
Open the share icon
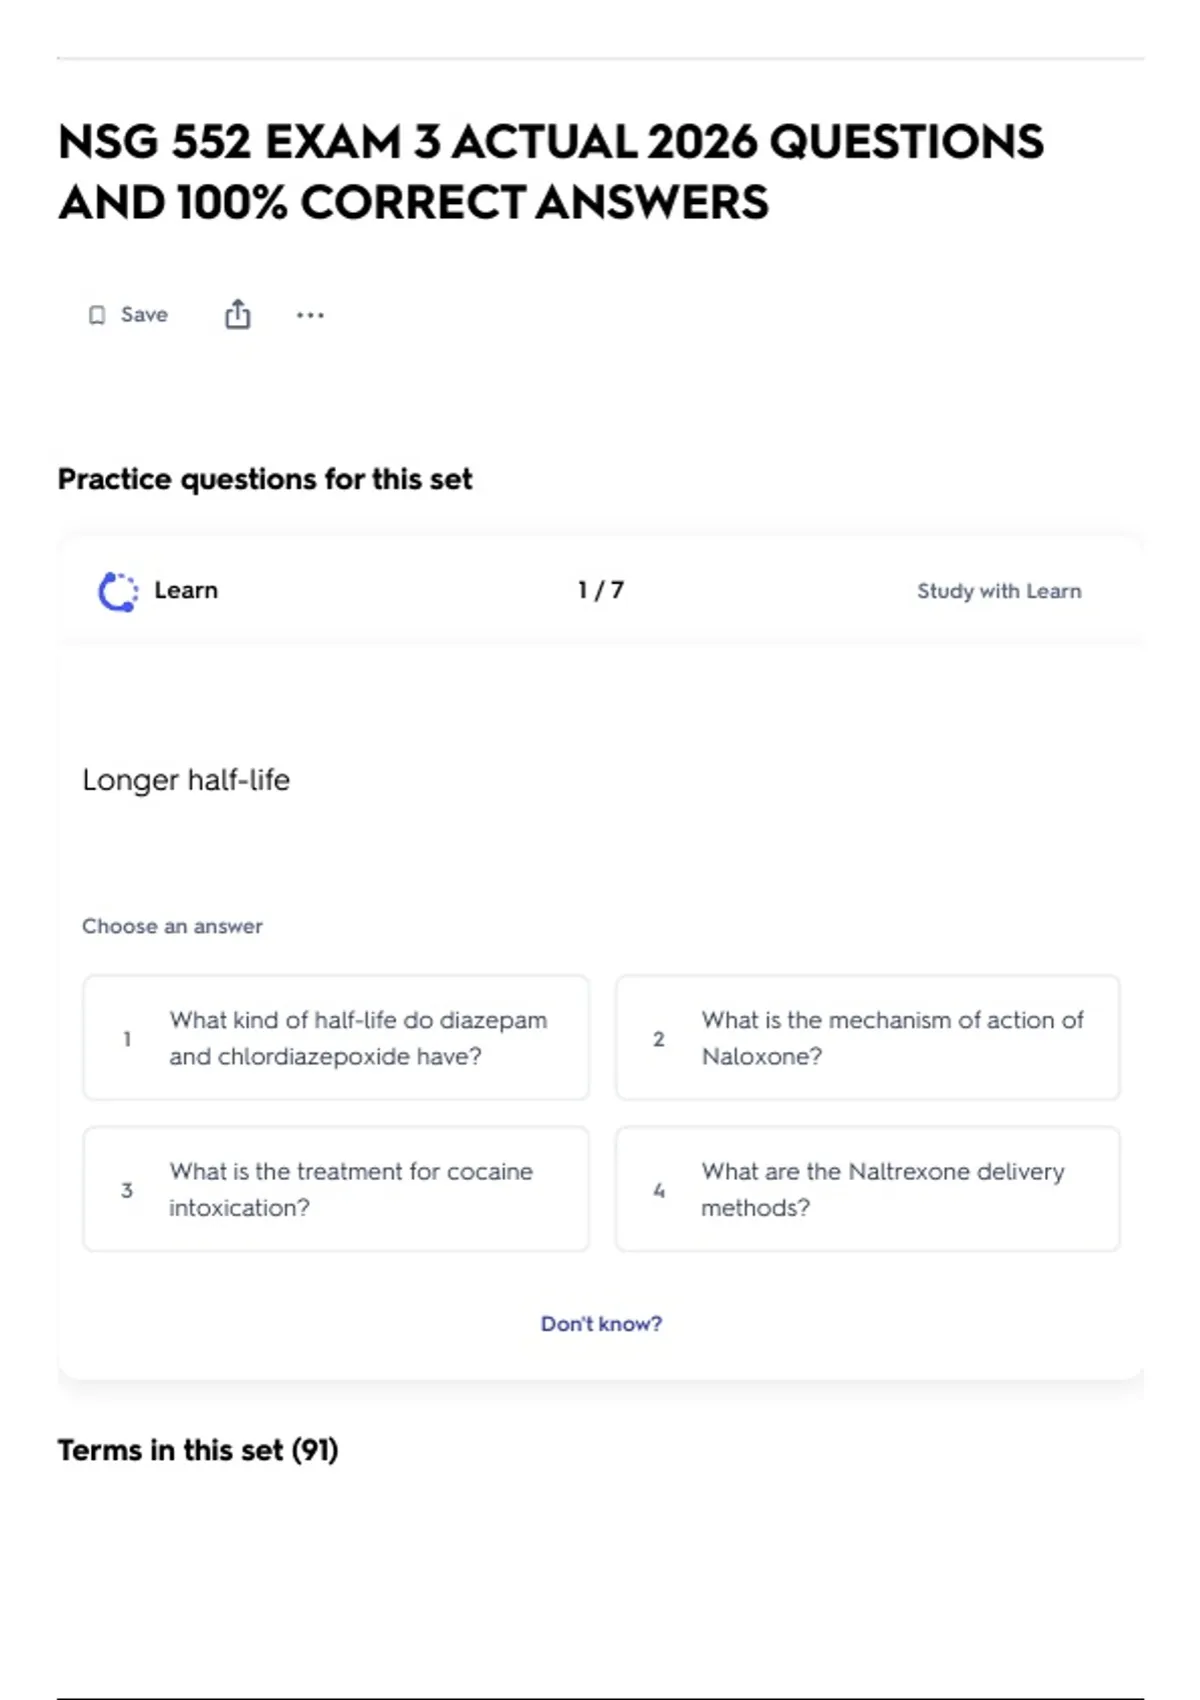coord(237,314)
